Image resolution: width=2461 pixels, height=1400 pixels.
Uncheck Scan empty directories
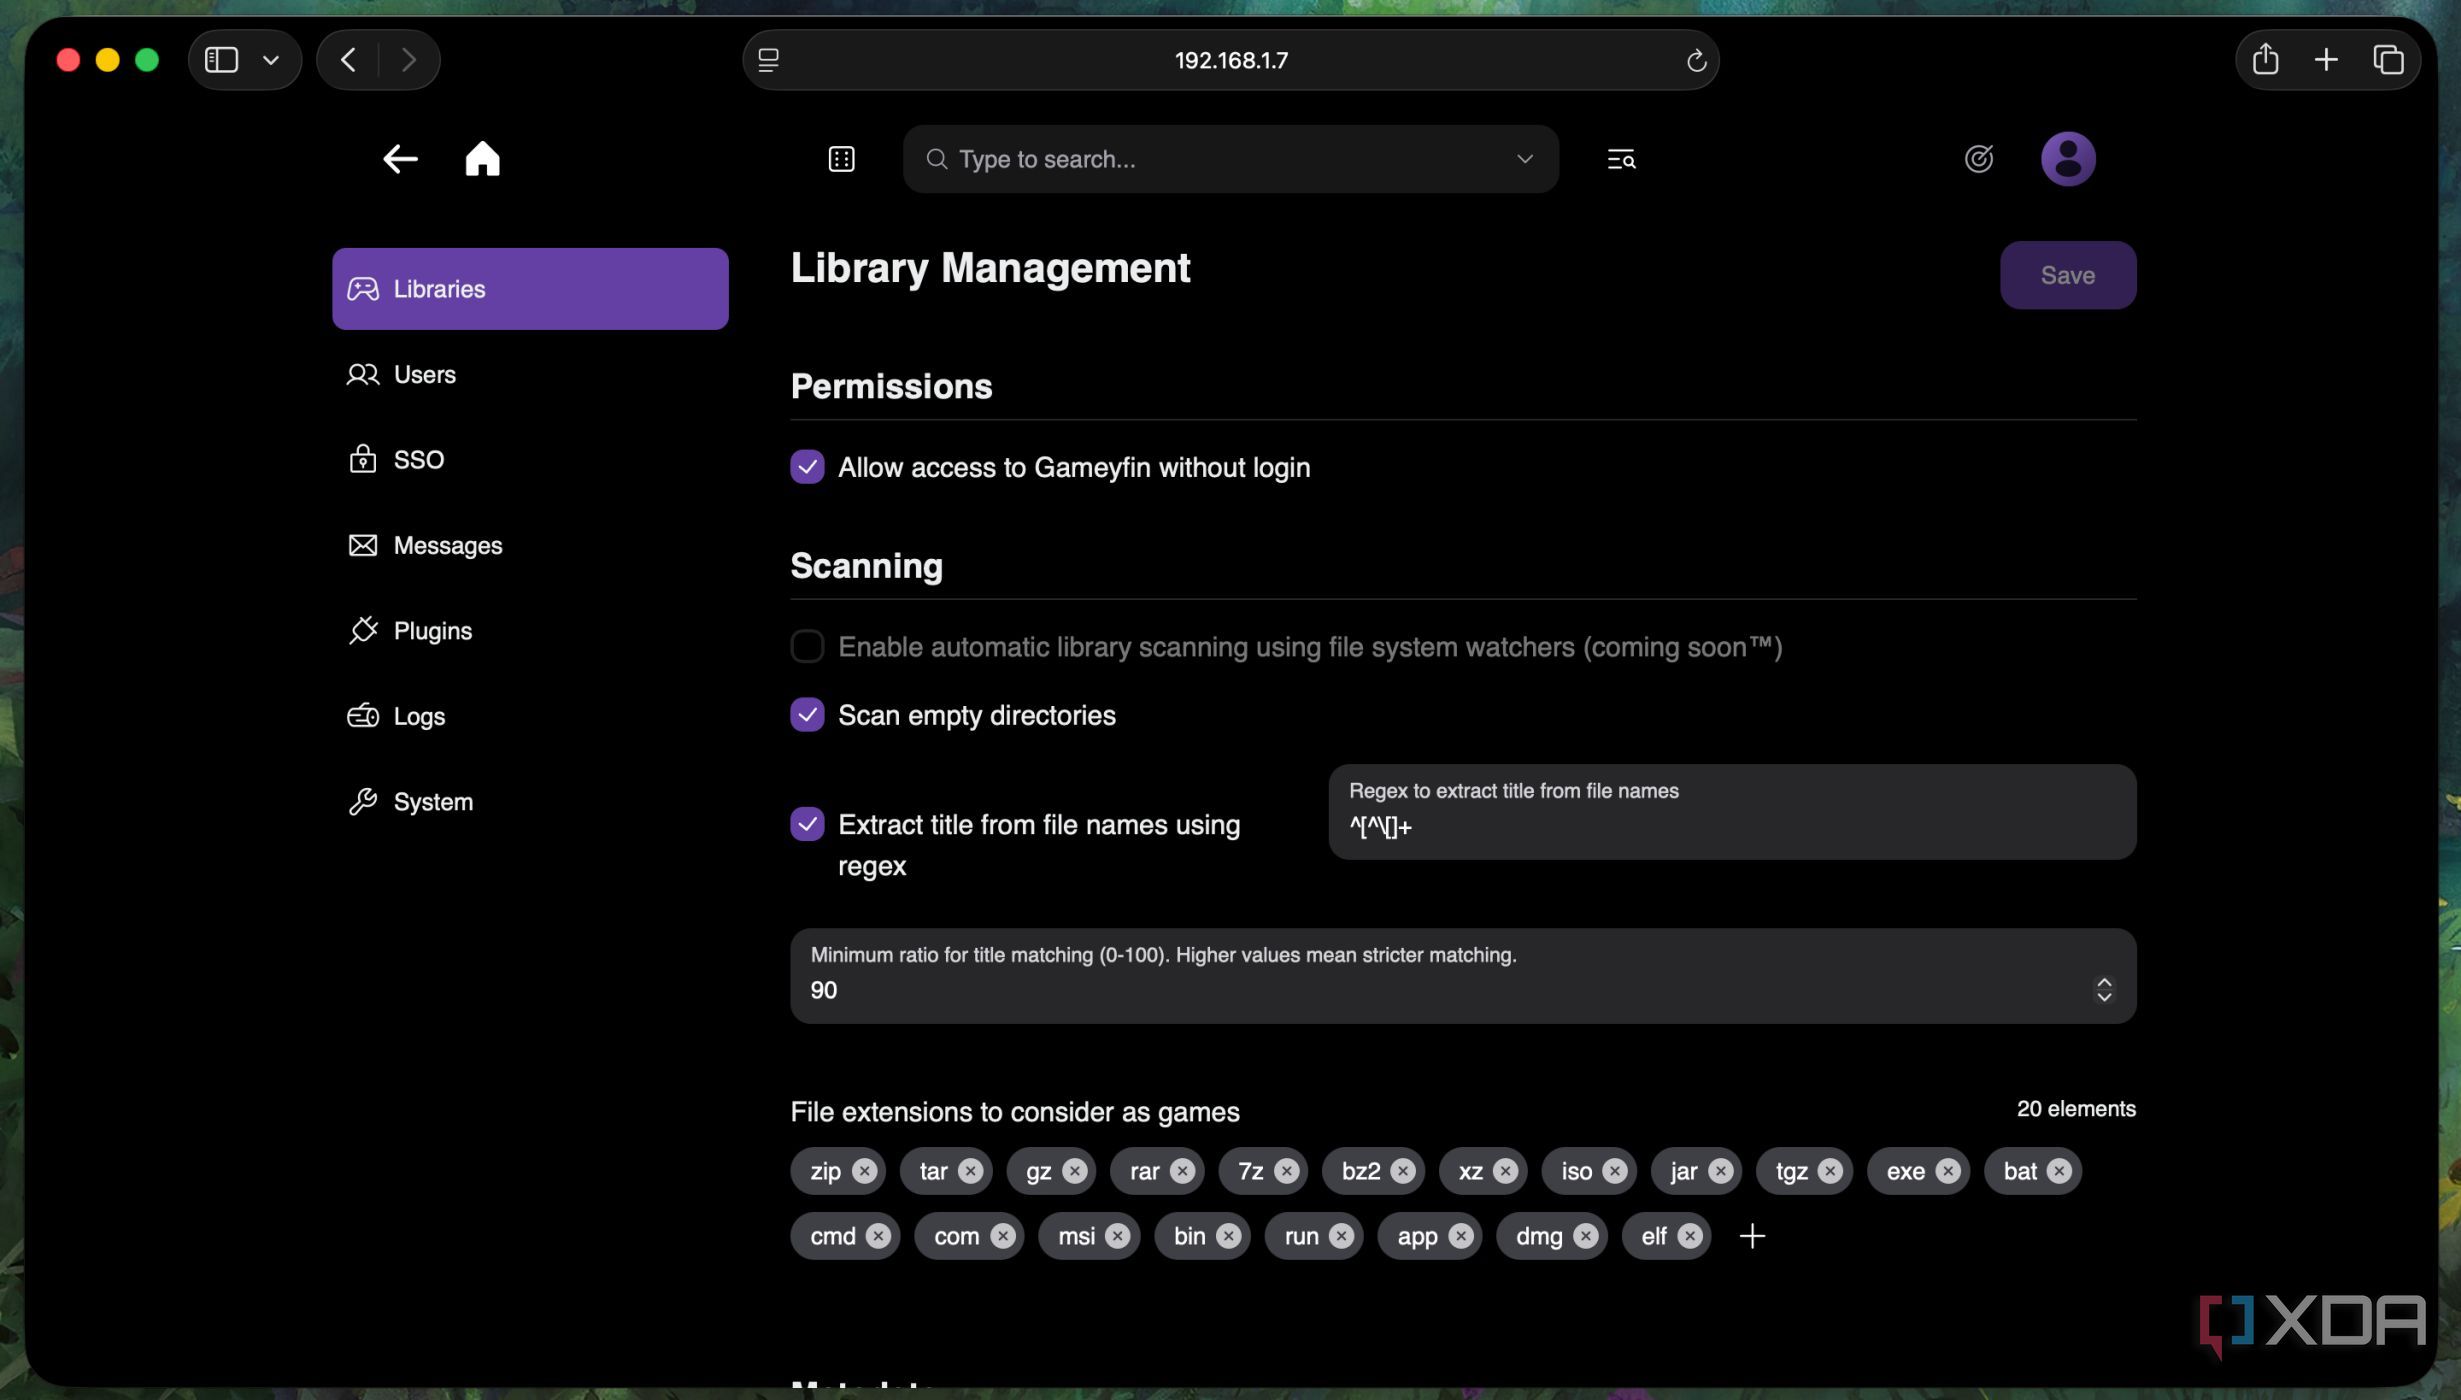coord(807,715)
